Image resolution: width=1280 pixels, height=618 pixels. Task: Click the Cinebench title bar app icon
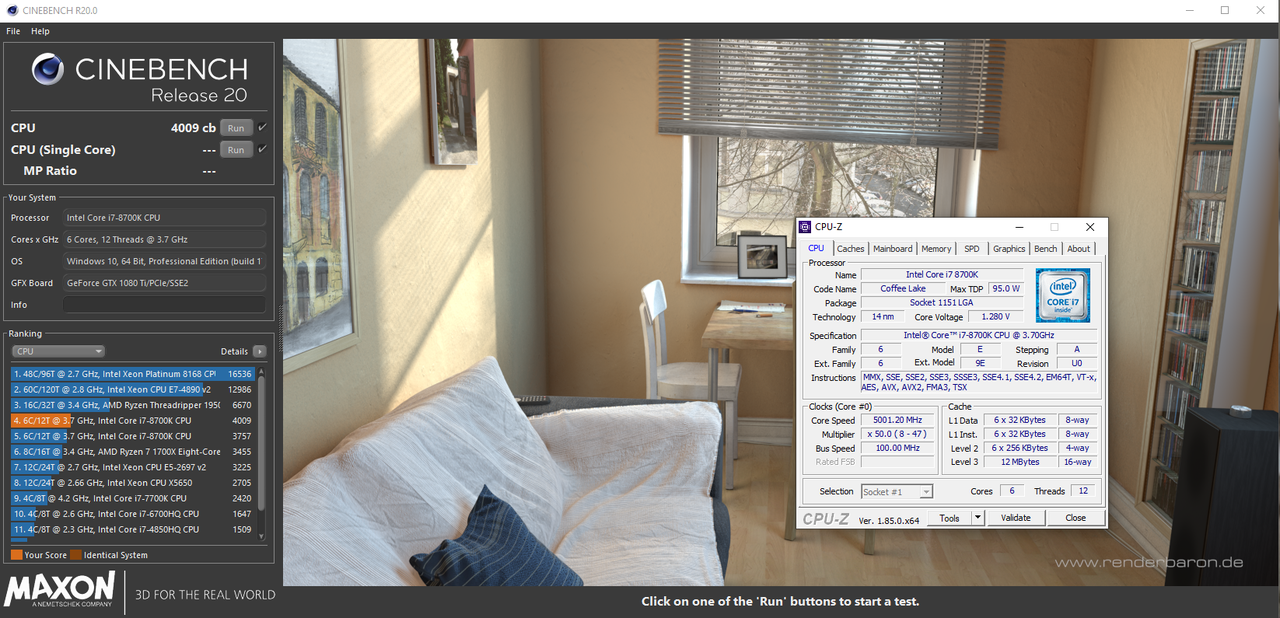coord(11,10)
